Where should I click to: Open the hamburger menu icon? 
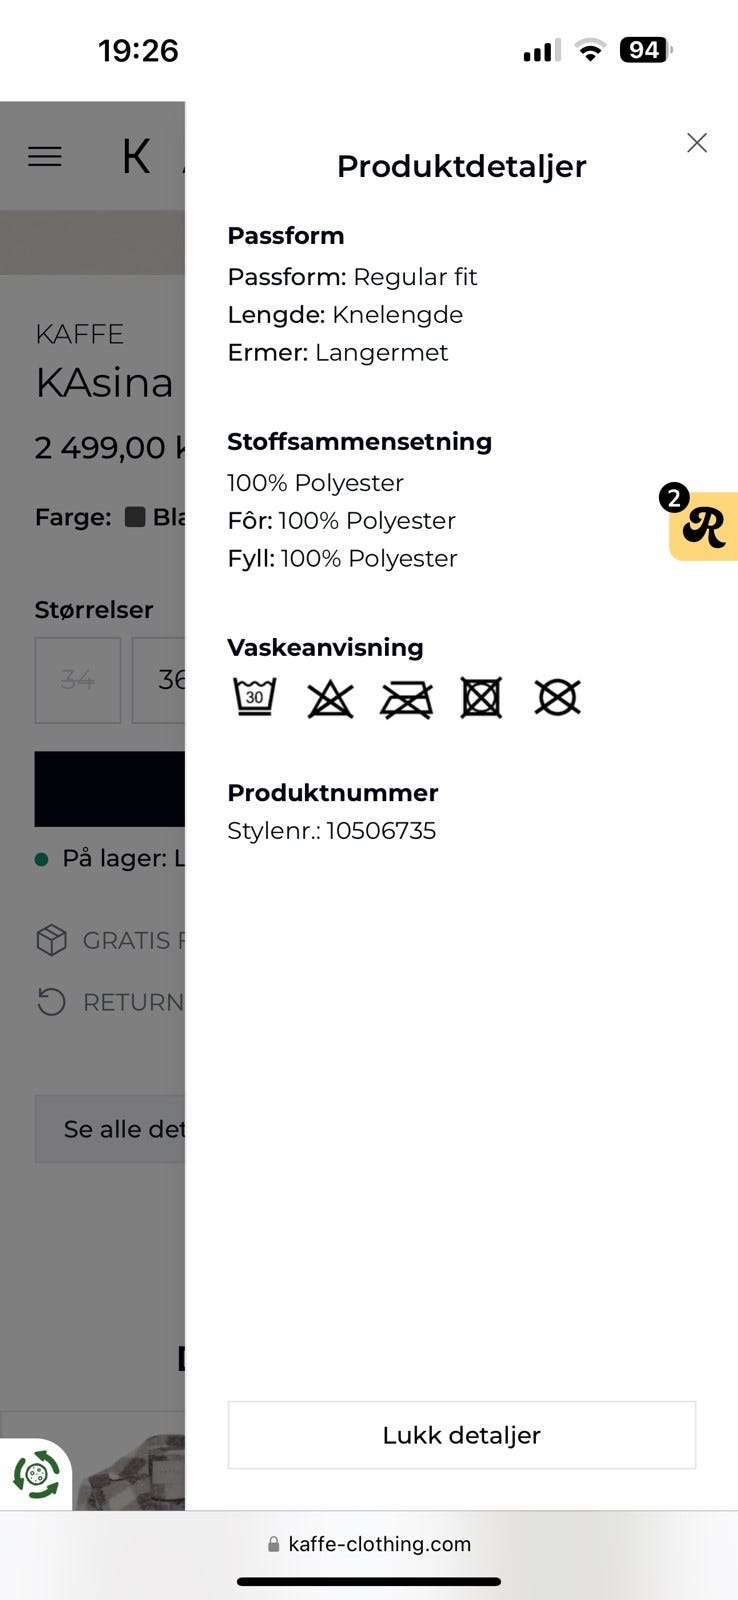tap(45, 156)
